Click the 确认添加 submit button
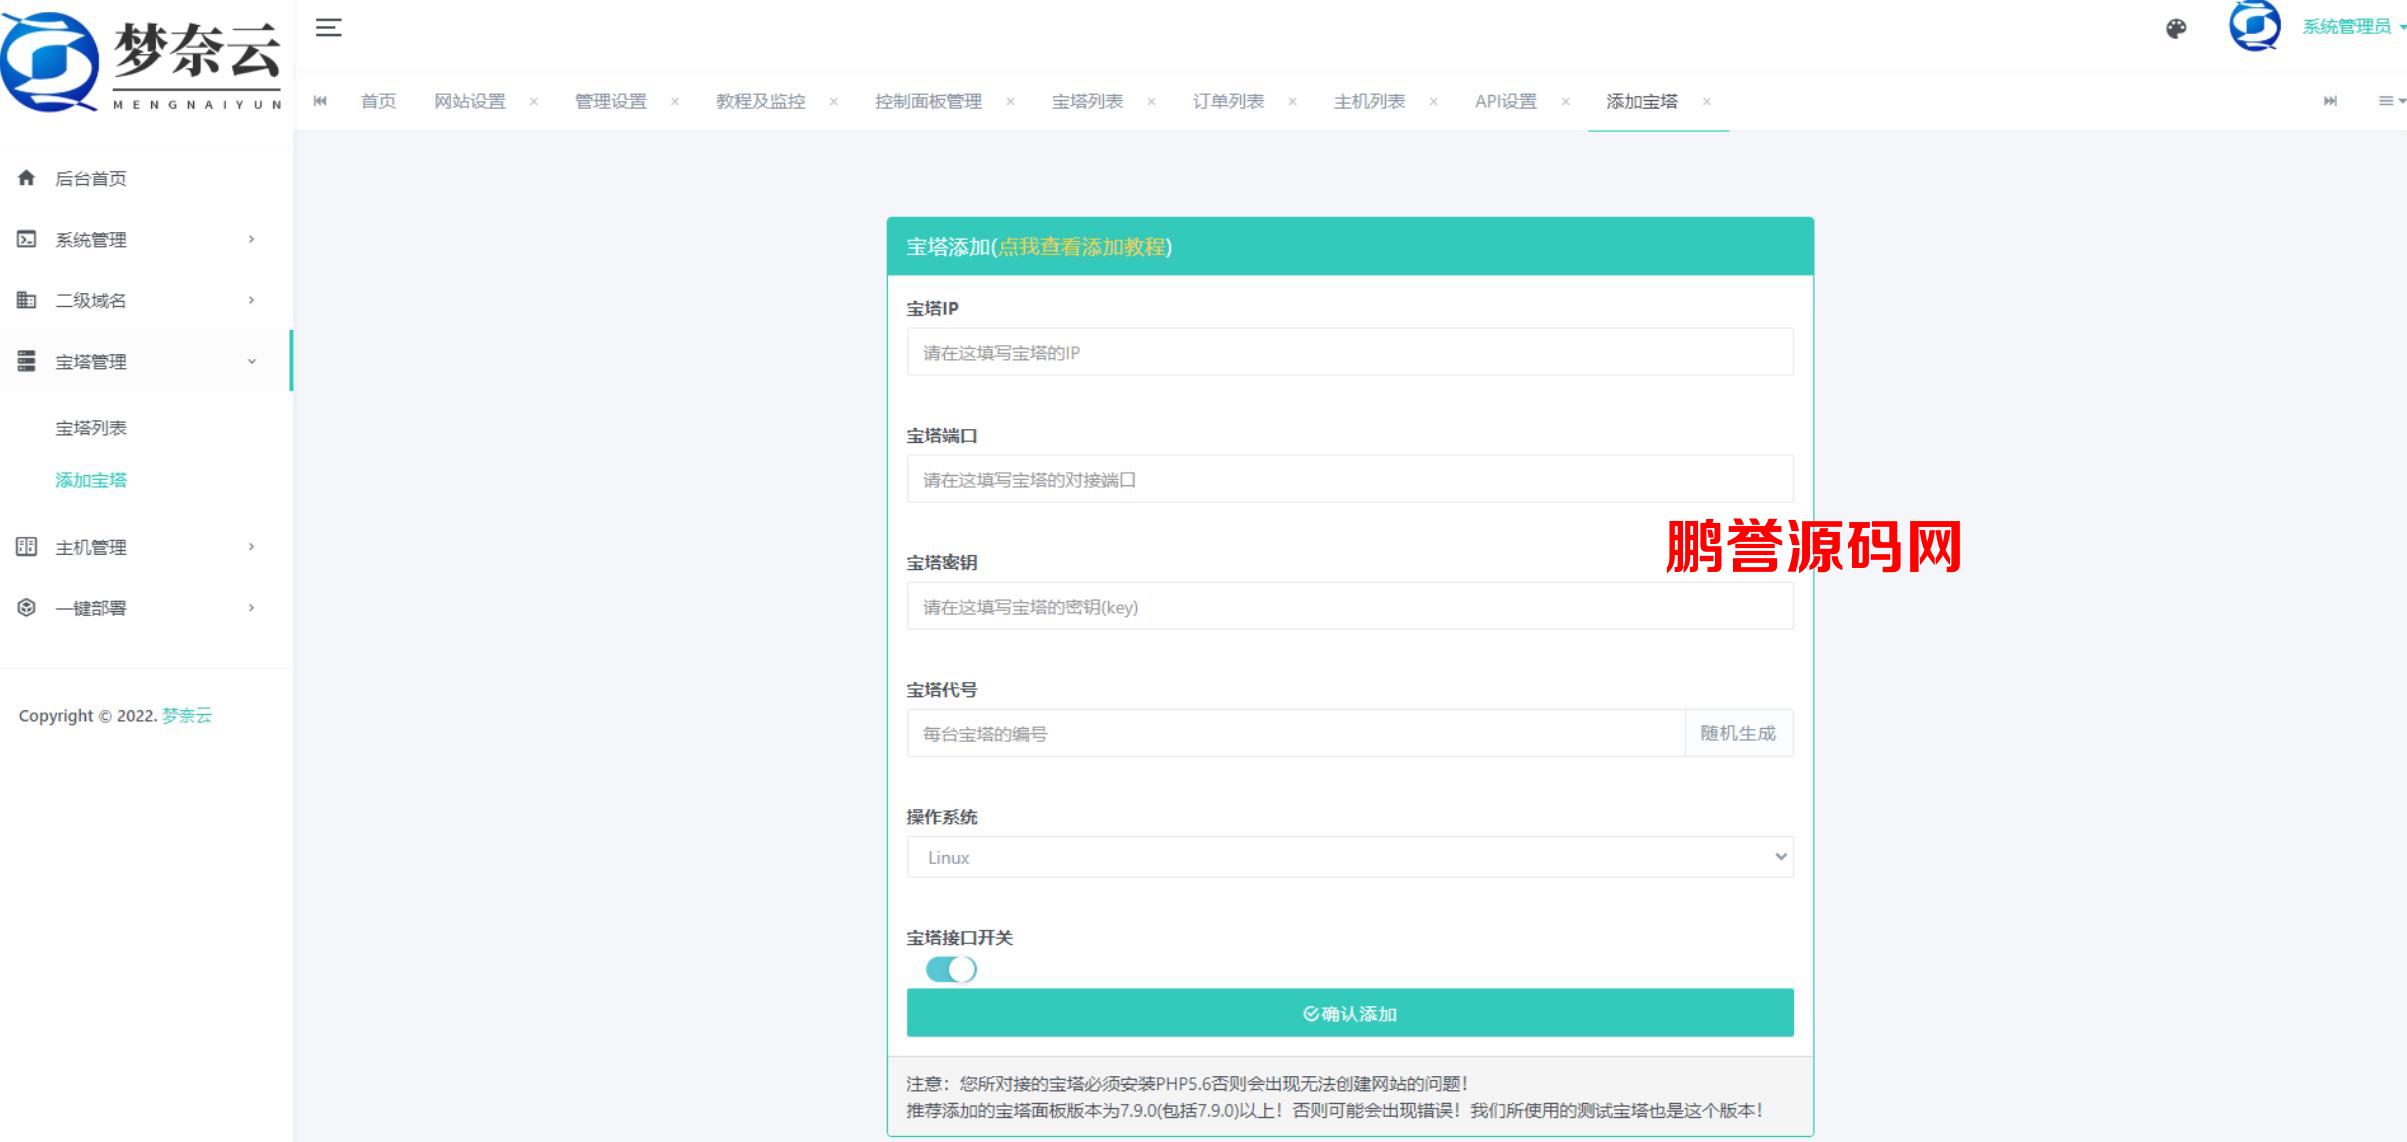The width and height of the screenshot is (2407, 1142). (1350, 1013)
